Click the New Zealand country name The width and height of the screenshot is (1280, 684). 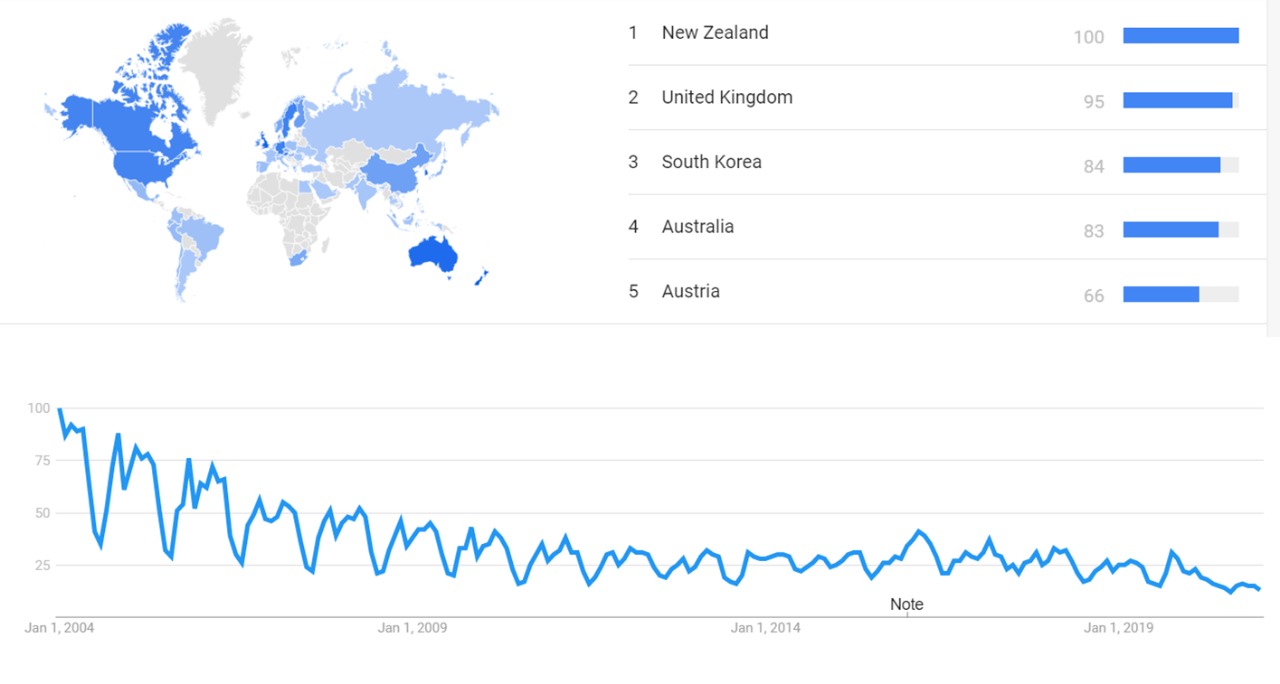point(715,33)
